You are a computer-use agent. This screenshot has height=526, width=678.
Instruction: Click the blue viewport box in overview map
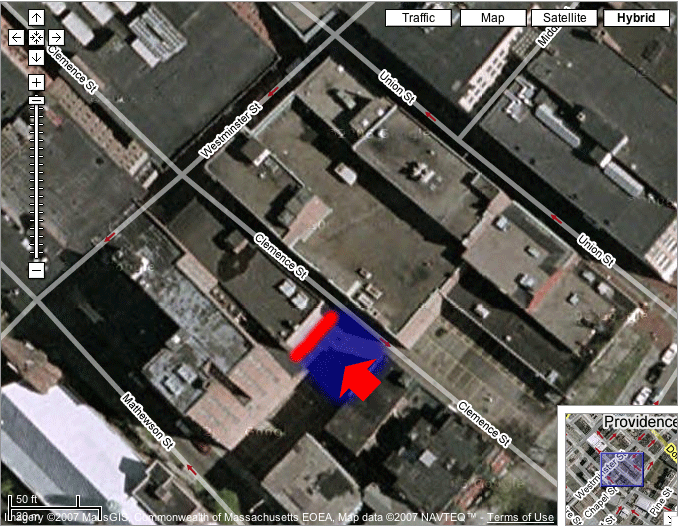click(x=621, y=468)
